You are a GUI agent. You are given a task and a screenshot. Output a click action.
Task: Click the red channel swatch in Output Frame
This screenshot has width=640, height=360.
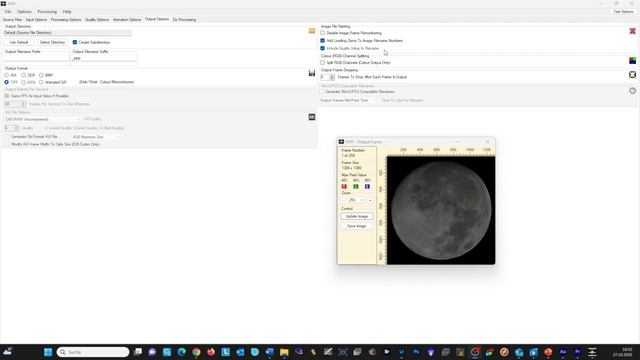tap(344, 187)
